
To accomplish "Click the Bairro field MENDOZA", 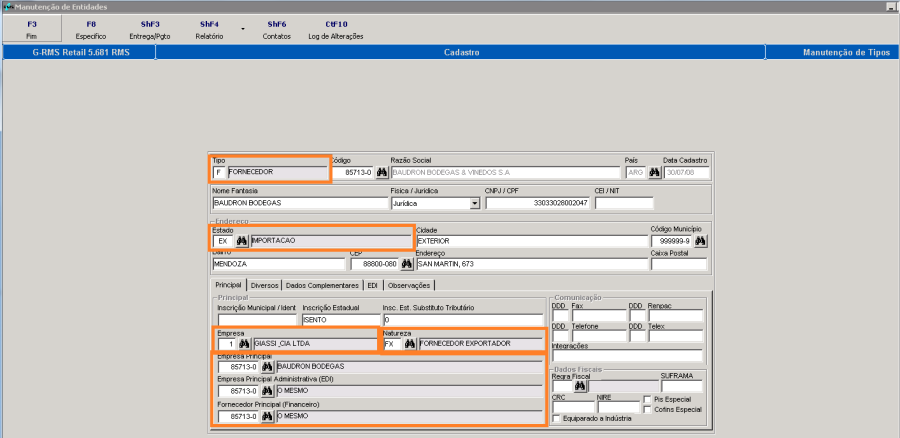I will pyautogui.click(x=278, y=264).
